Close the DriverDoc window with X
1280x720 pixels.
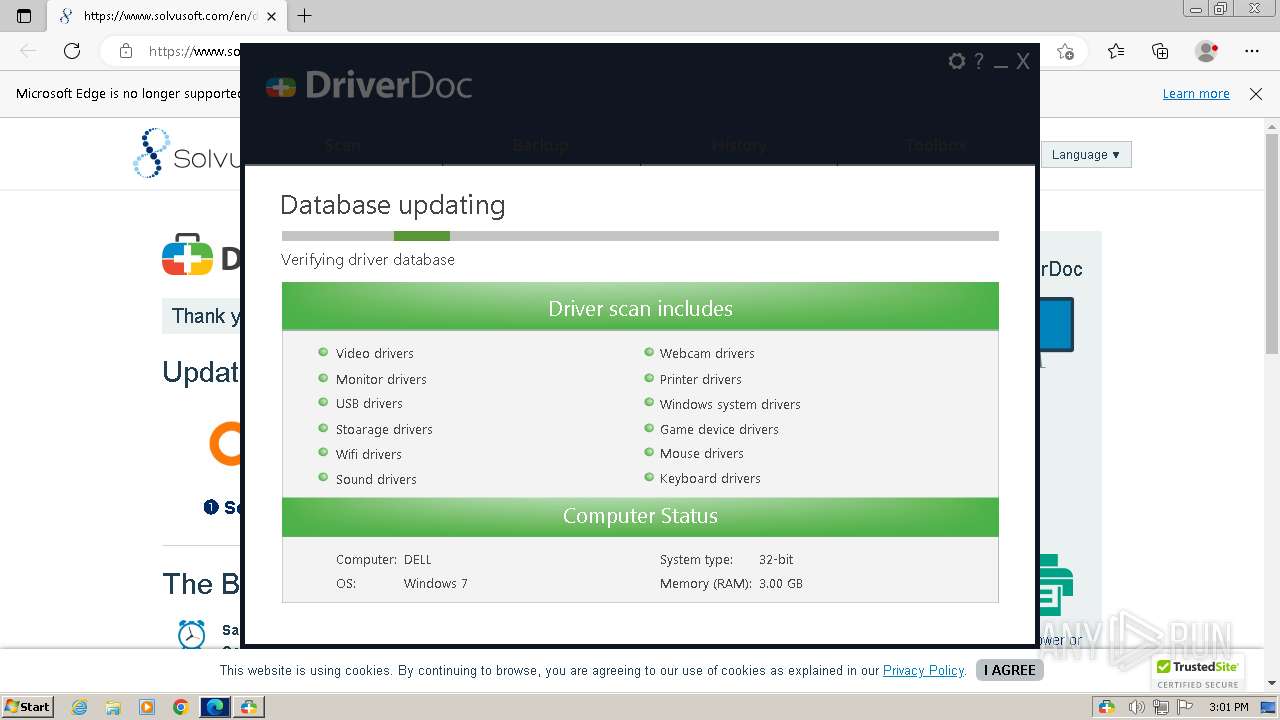pyautogui.click(x=1023, y=61)
